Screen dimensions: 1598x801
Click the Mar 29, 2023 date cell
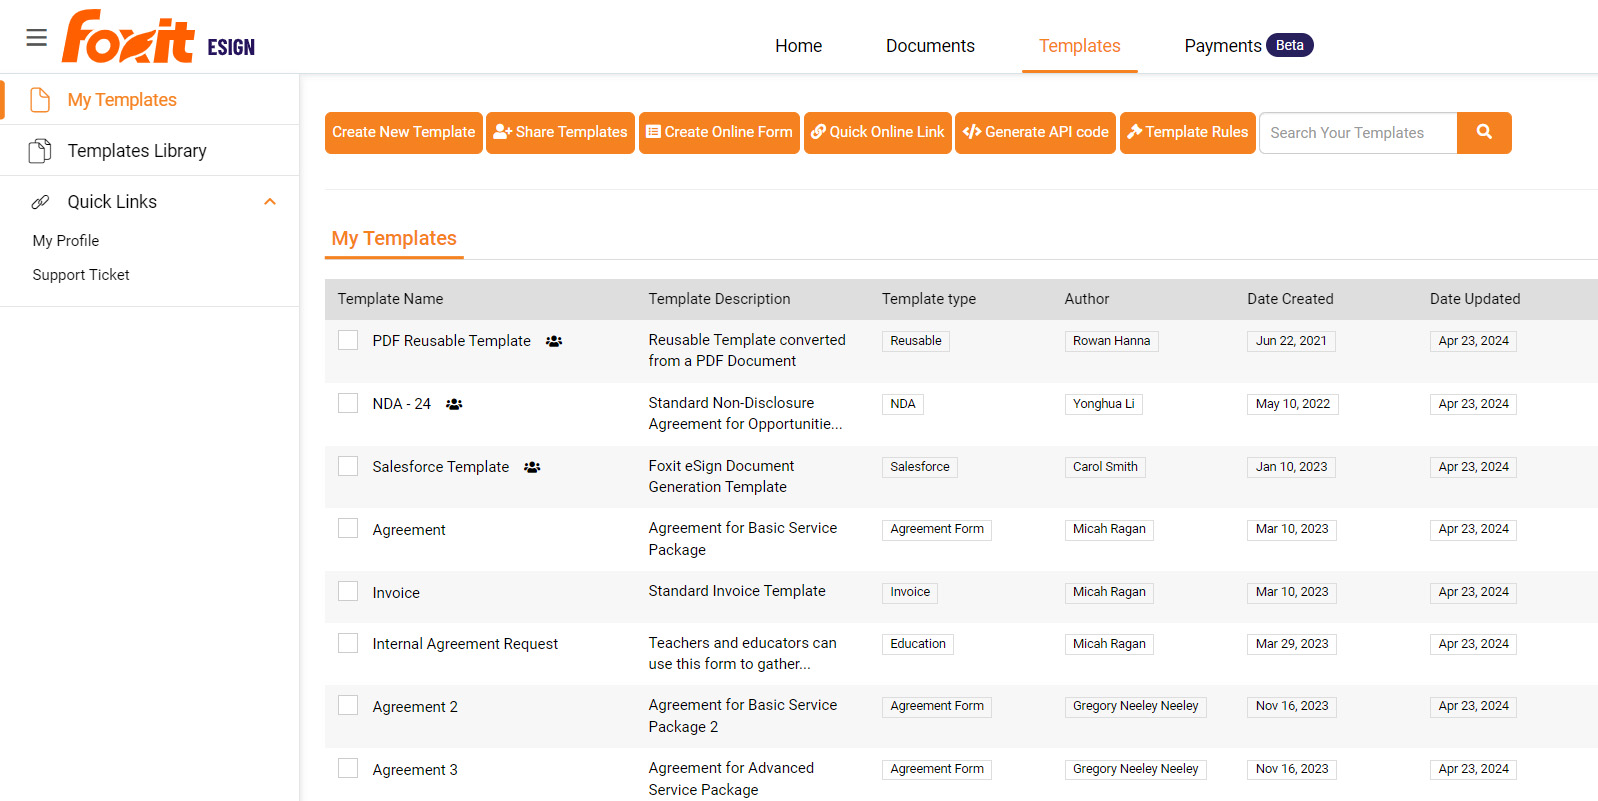1292,644
